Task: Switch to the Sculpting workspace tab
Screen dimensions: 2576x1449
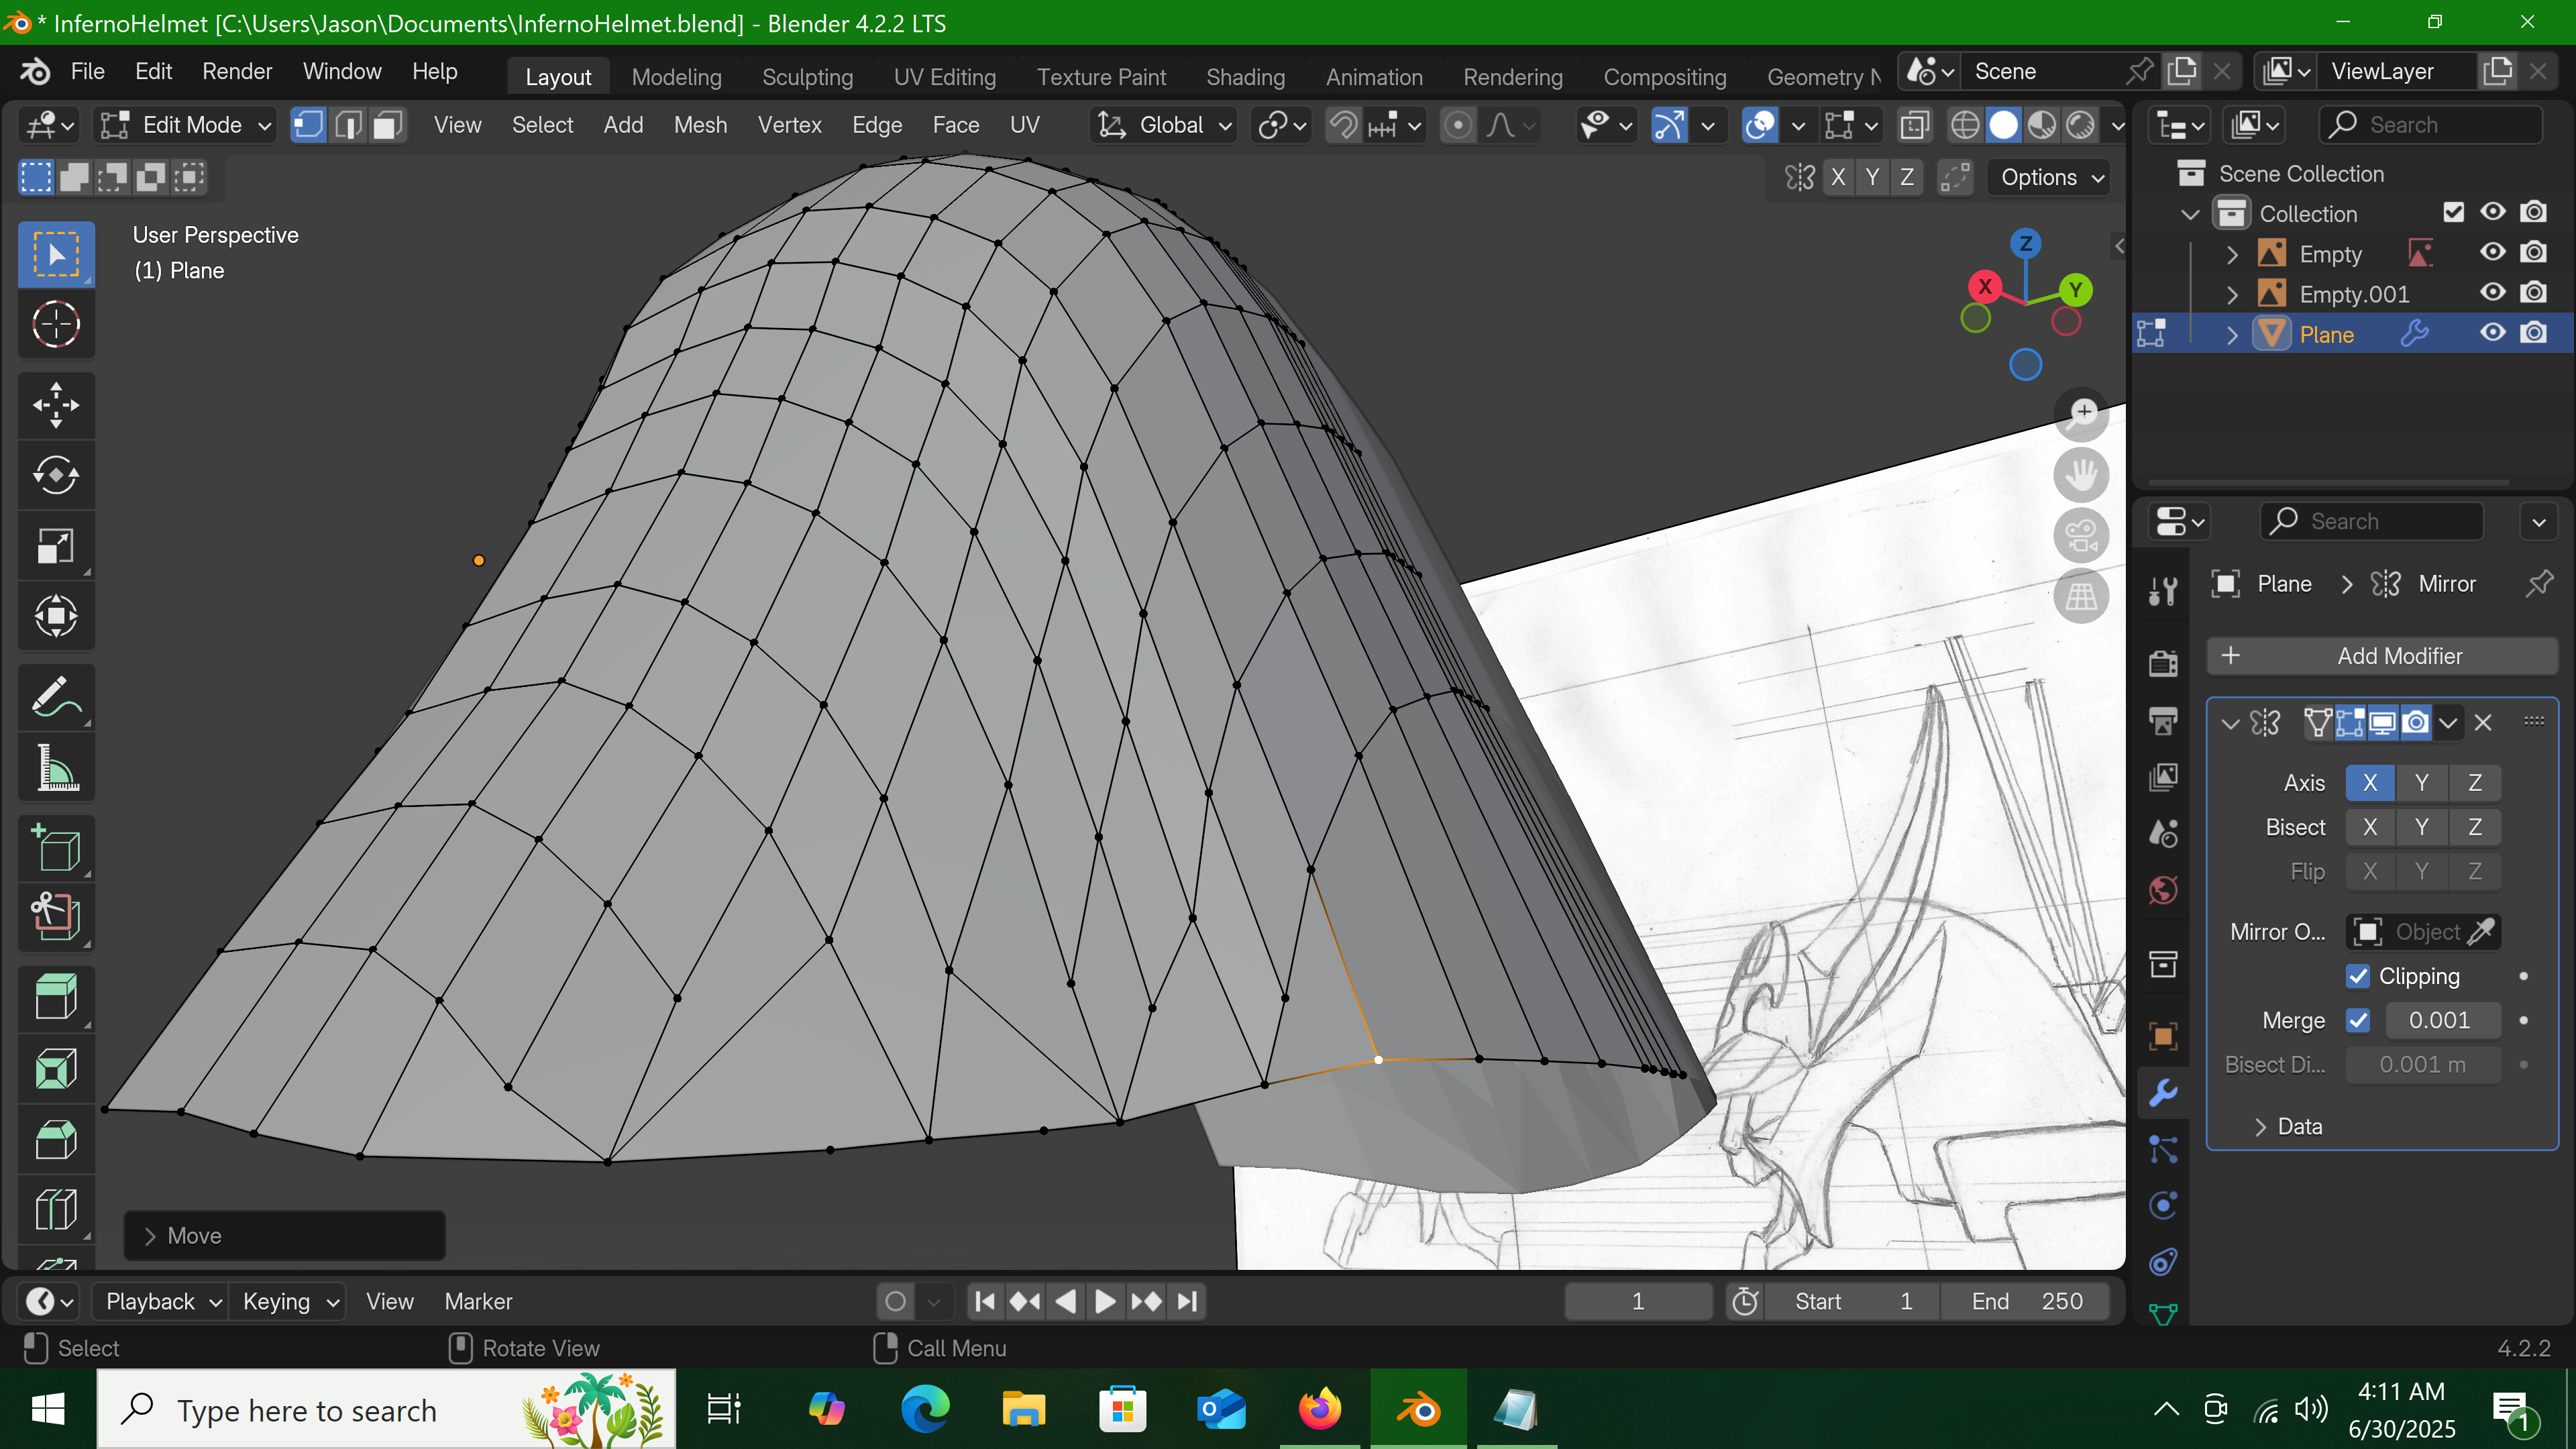Action: pyautogui.click(x=807, y=77)
